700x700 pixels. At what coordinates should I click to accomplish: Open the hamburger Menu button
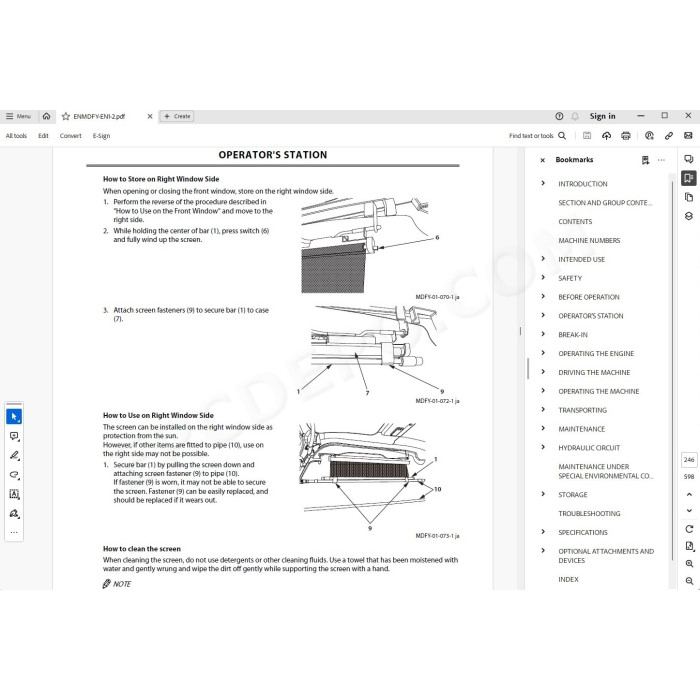pyautogui.click(x=18, y=116)
